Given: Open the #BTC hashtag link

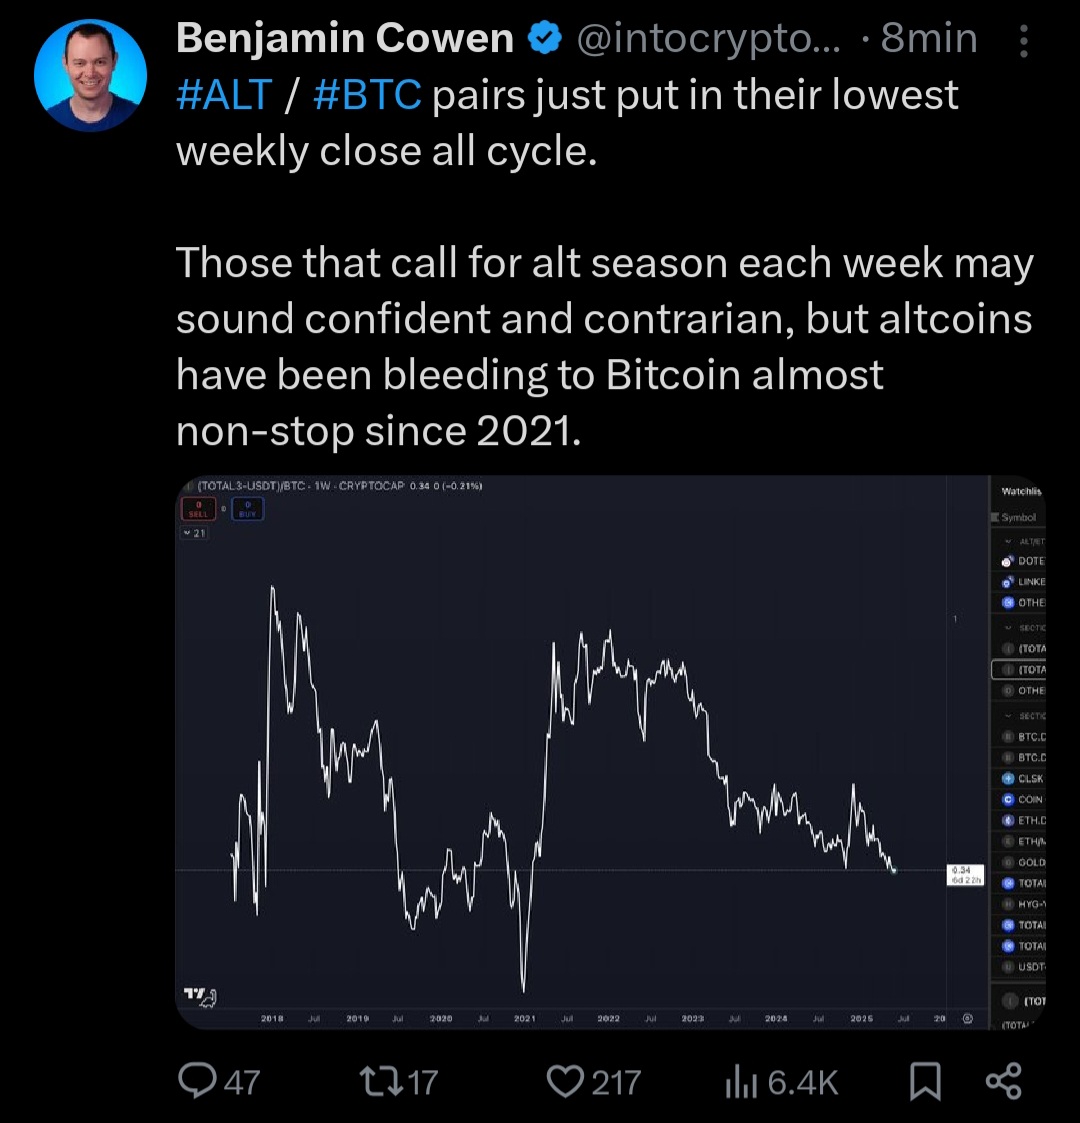Looking at the screenshot, I should click(367, 95).
